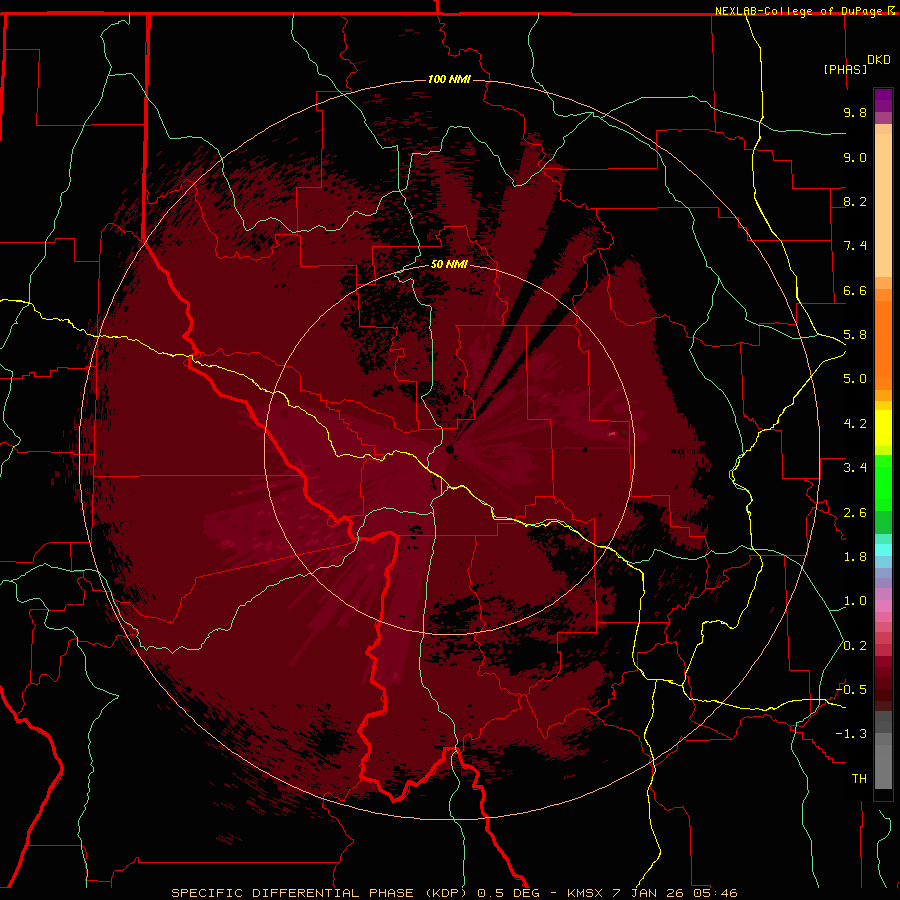Select the 9.0 value on the scale
900x900 pixels.
[x=855, y=157]
